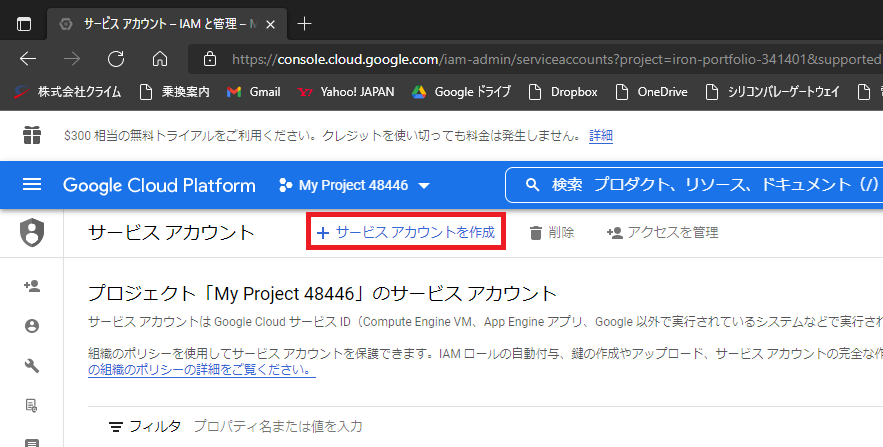Close the サービス アカウント browser tab
883x447 pixels.
coord(270,24)
